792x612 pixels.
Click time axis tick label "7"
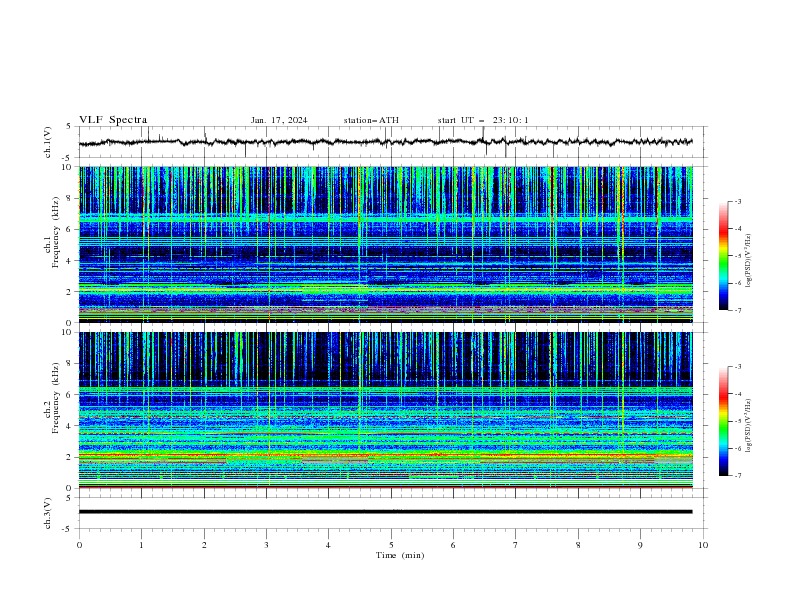(516, 545)
